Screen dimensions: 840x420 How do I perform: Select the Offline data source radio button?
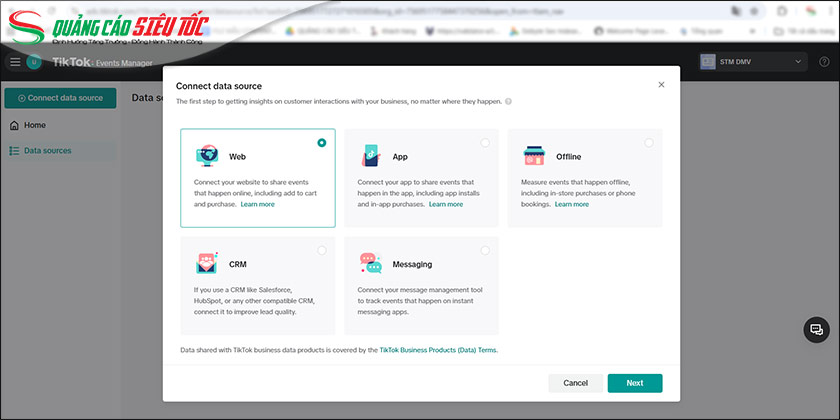click(x=649, y=142)
